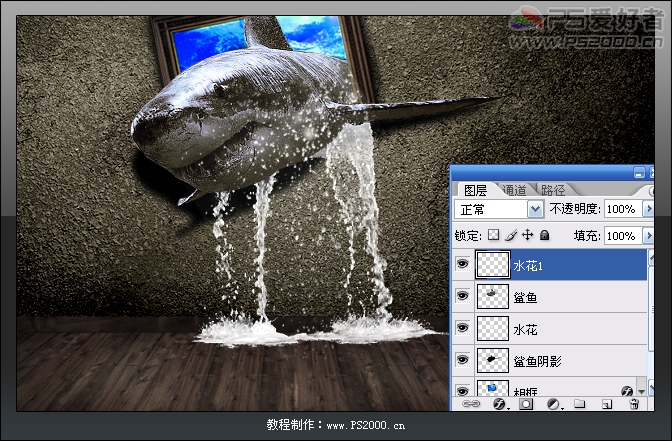The width and height of the screenshot is (672, 441).
Task: Select the 相框 layer thumbnail
Action: click(x=493, y=388)
